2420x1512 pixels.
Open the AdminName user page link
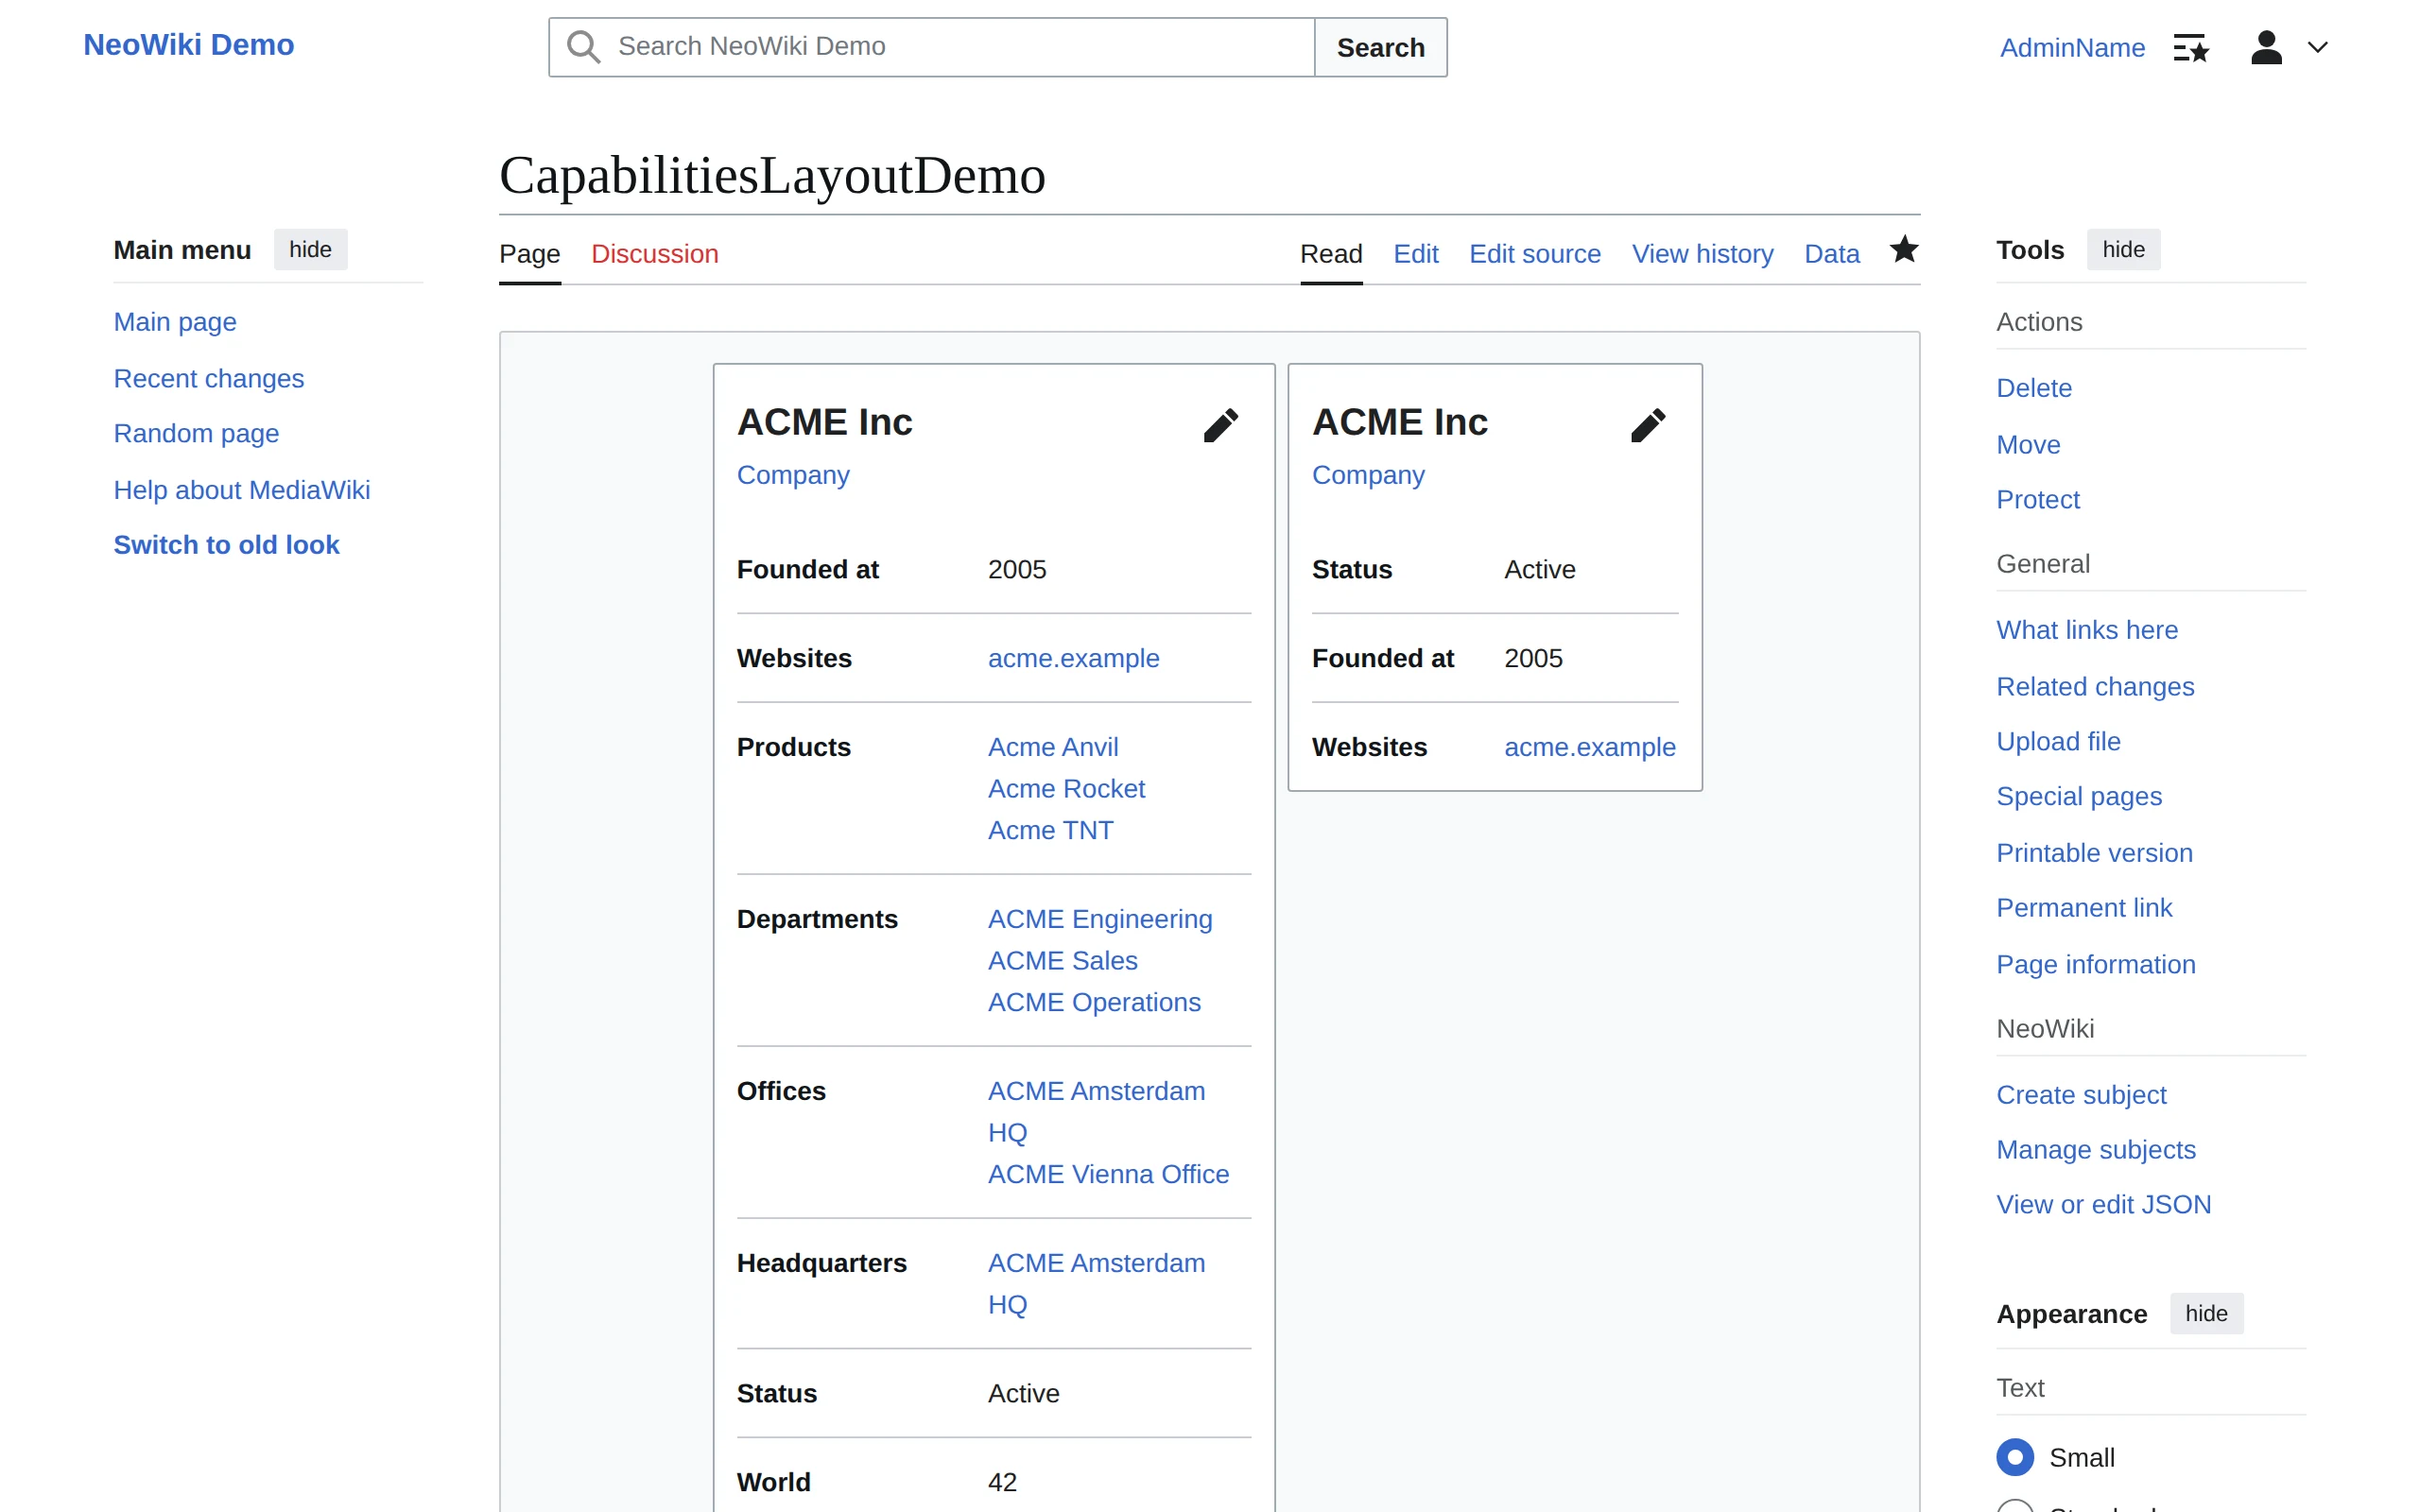pos(2072,47)
